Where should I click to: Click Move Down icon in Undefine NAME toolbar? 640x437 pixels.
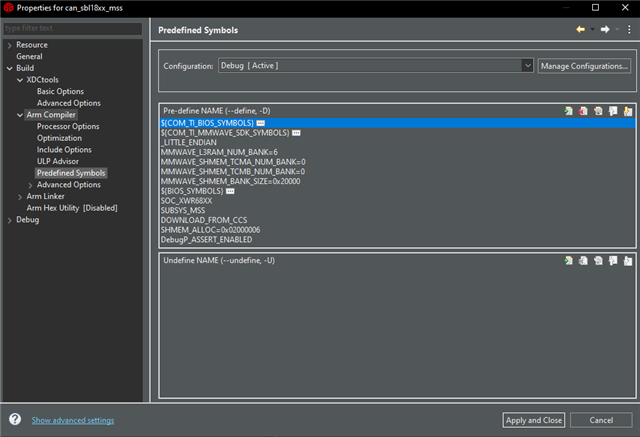click(628, 261)
